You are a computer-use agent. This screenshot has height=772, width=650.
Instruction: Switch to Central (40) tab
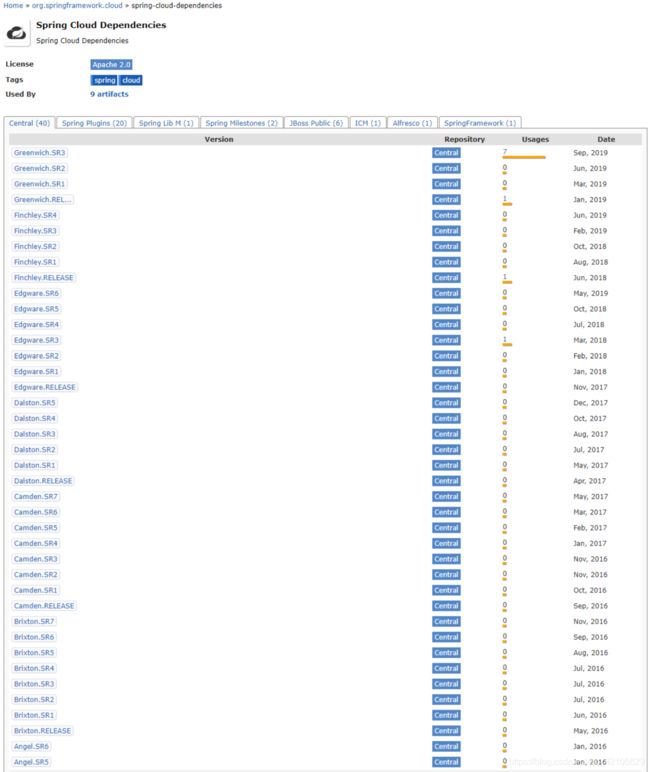click(30, 123)
